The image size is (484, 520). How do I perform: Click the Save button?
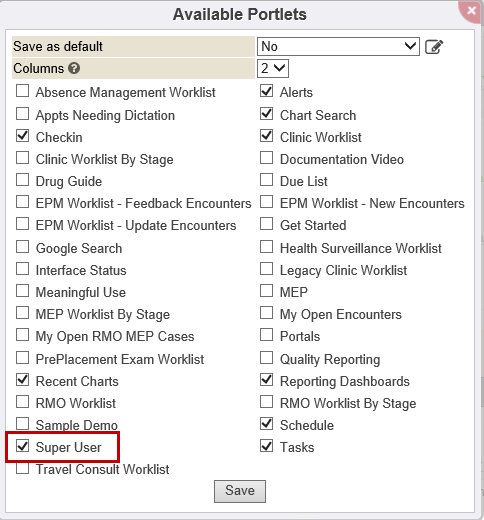[240, 491]
